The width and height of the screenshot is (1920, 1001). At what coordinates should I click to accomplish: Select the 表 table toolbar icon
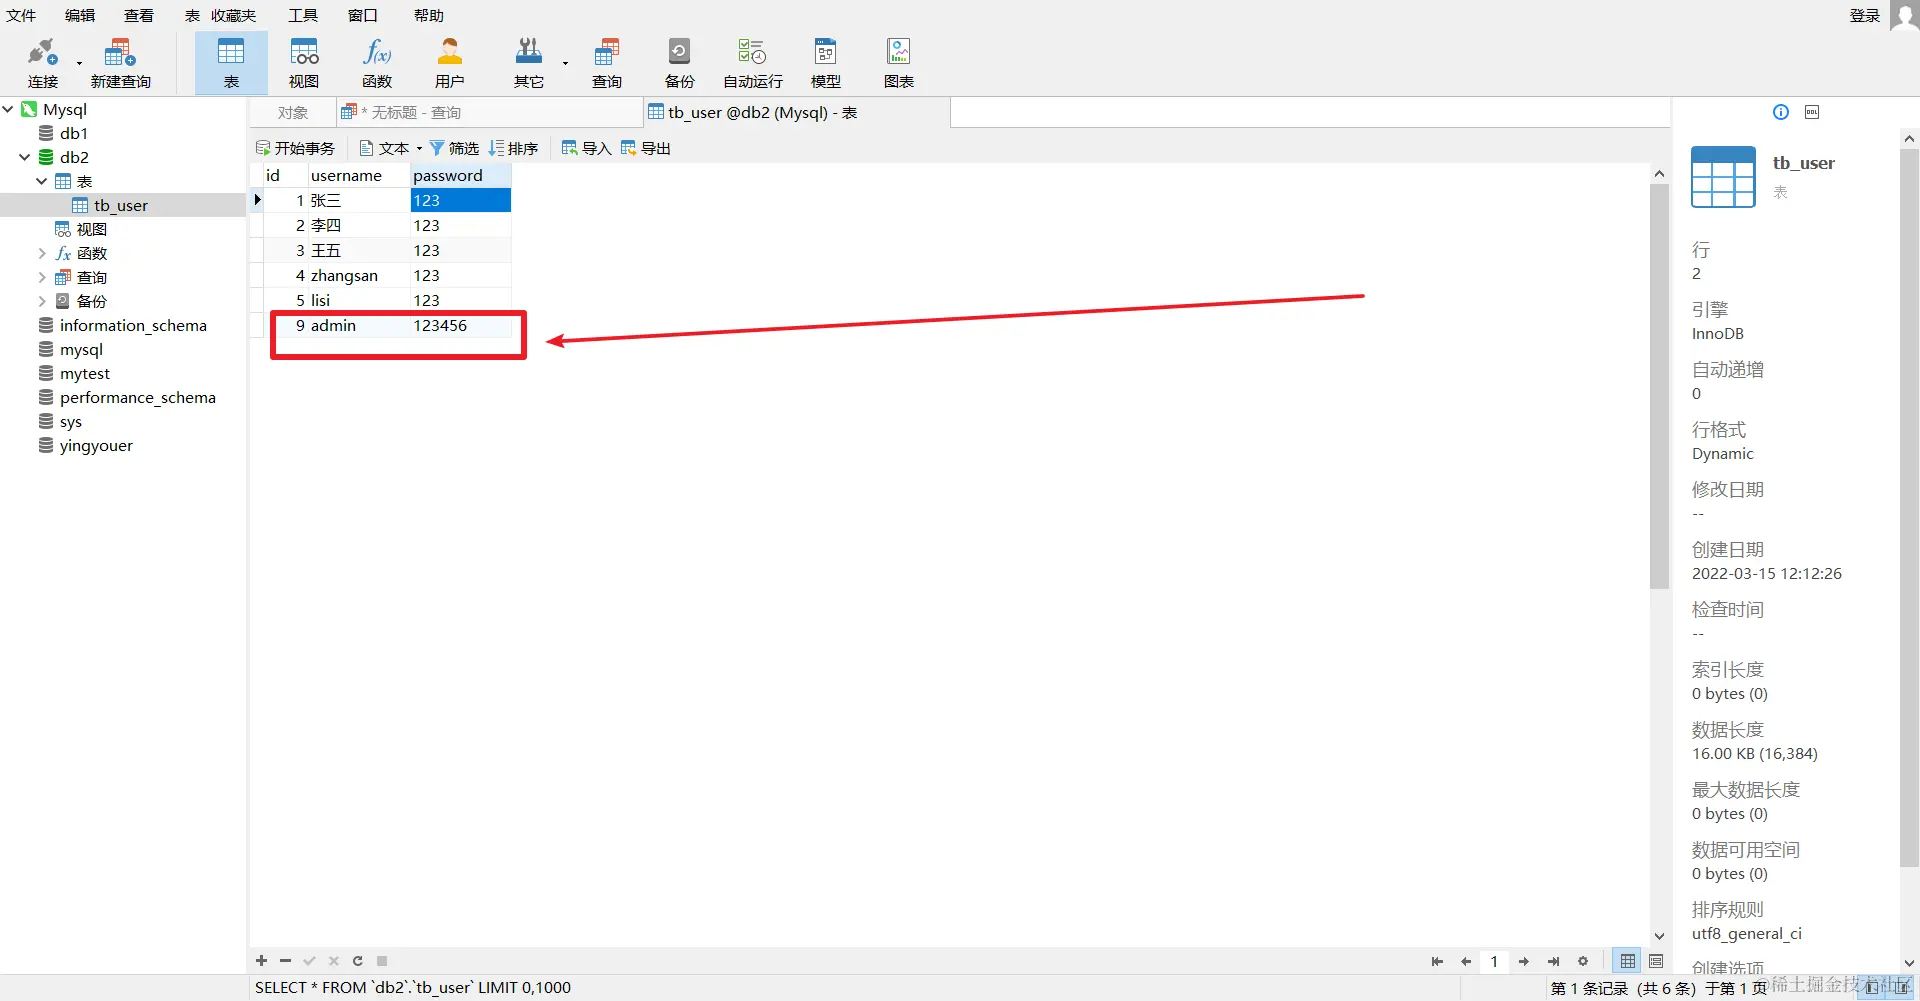(231, 62)
